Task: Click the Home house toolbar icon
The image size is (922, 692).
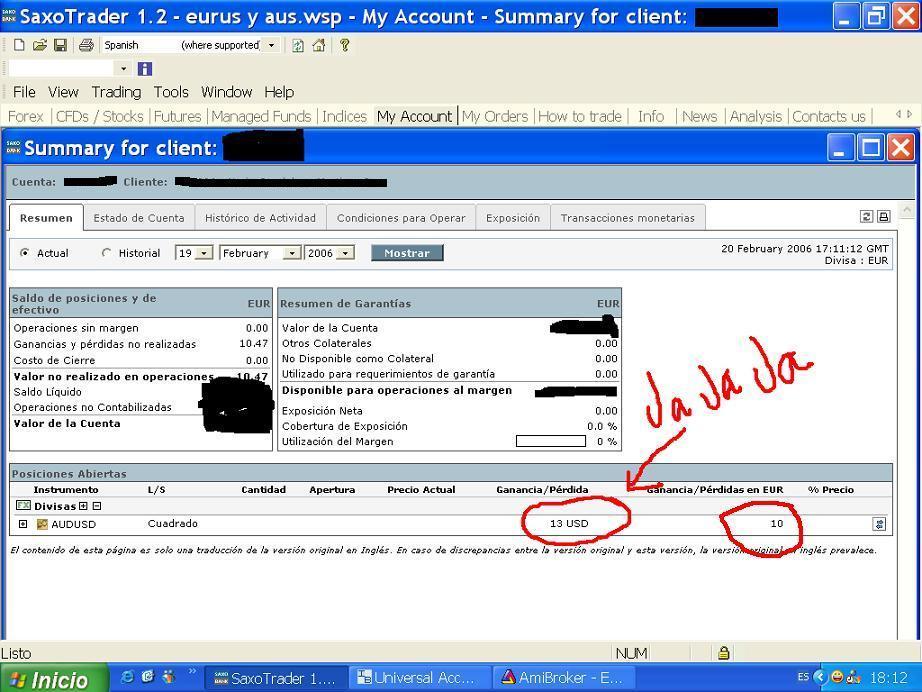Action: (319, 45)
